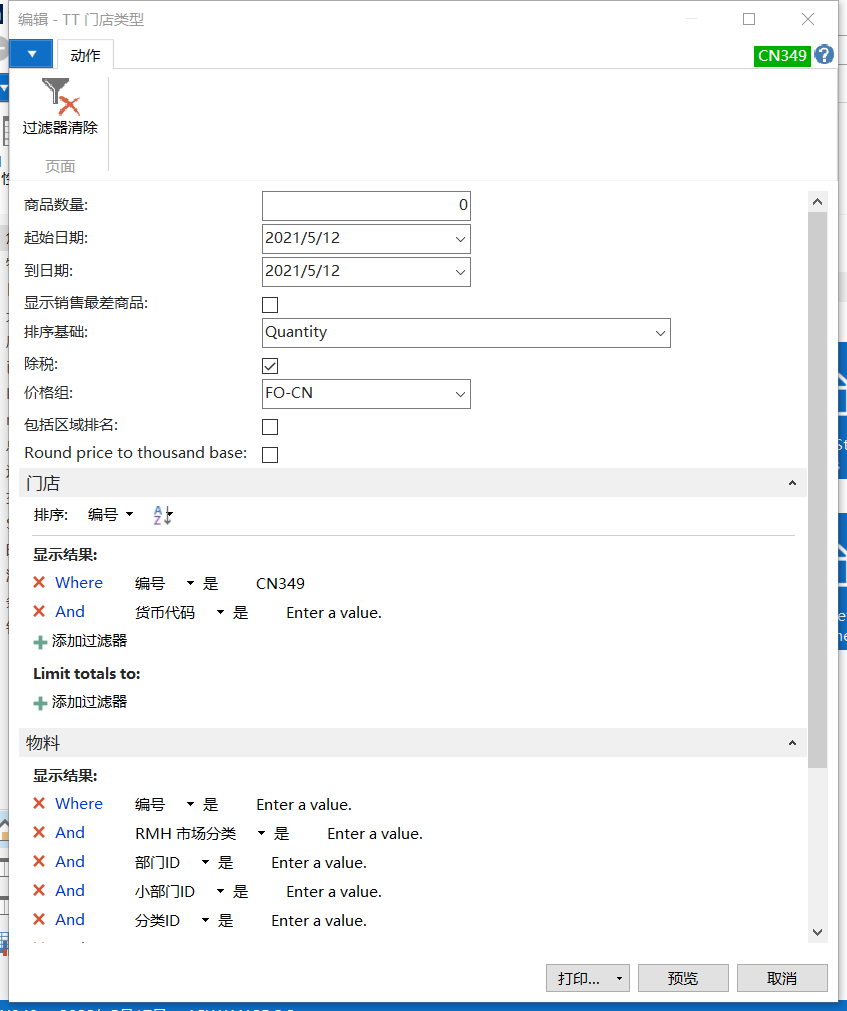This screenshot has width=847, height=1011.
Task: Click 部门ID Enter a value field
Action: [x=318, y=863]
